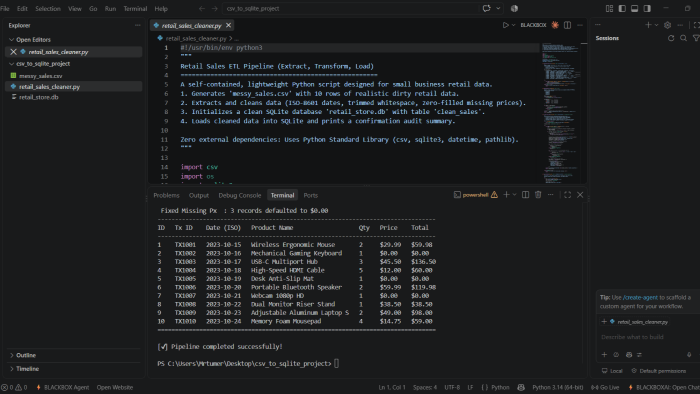Image resolution: width=700 pixels, height=394 pixels.
Task: Refresh the Sessions list
Action: point(671,38)
